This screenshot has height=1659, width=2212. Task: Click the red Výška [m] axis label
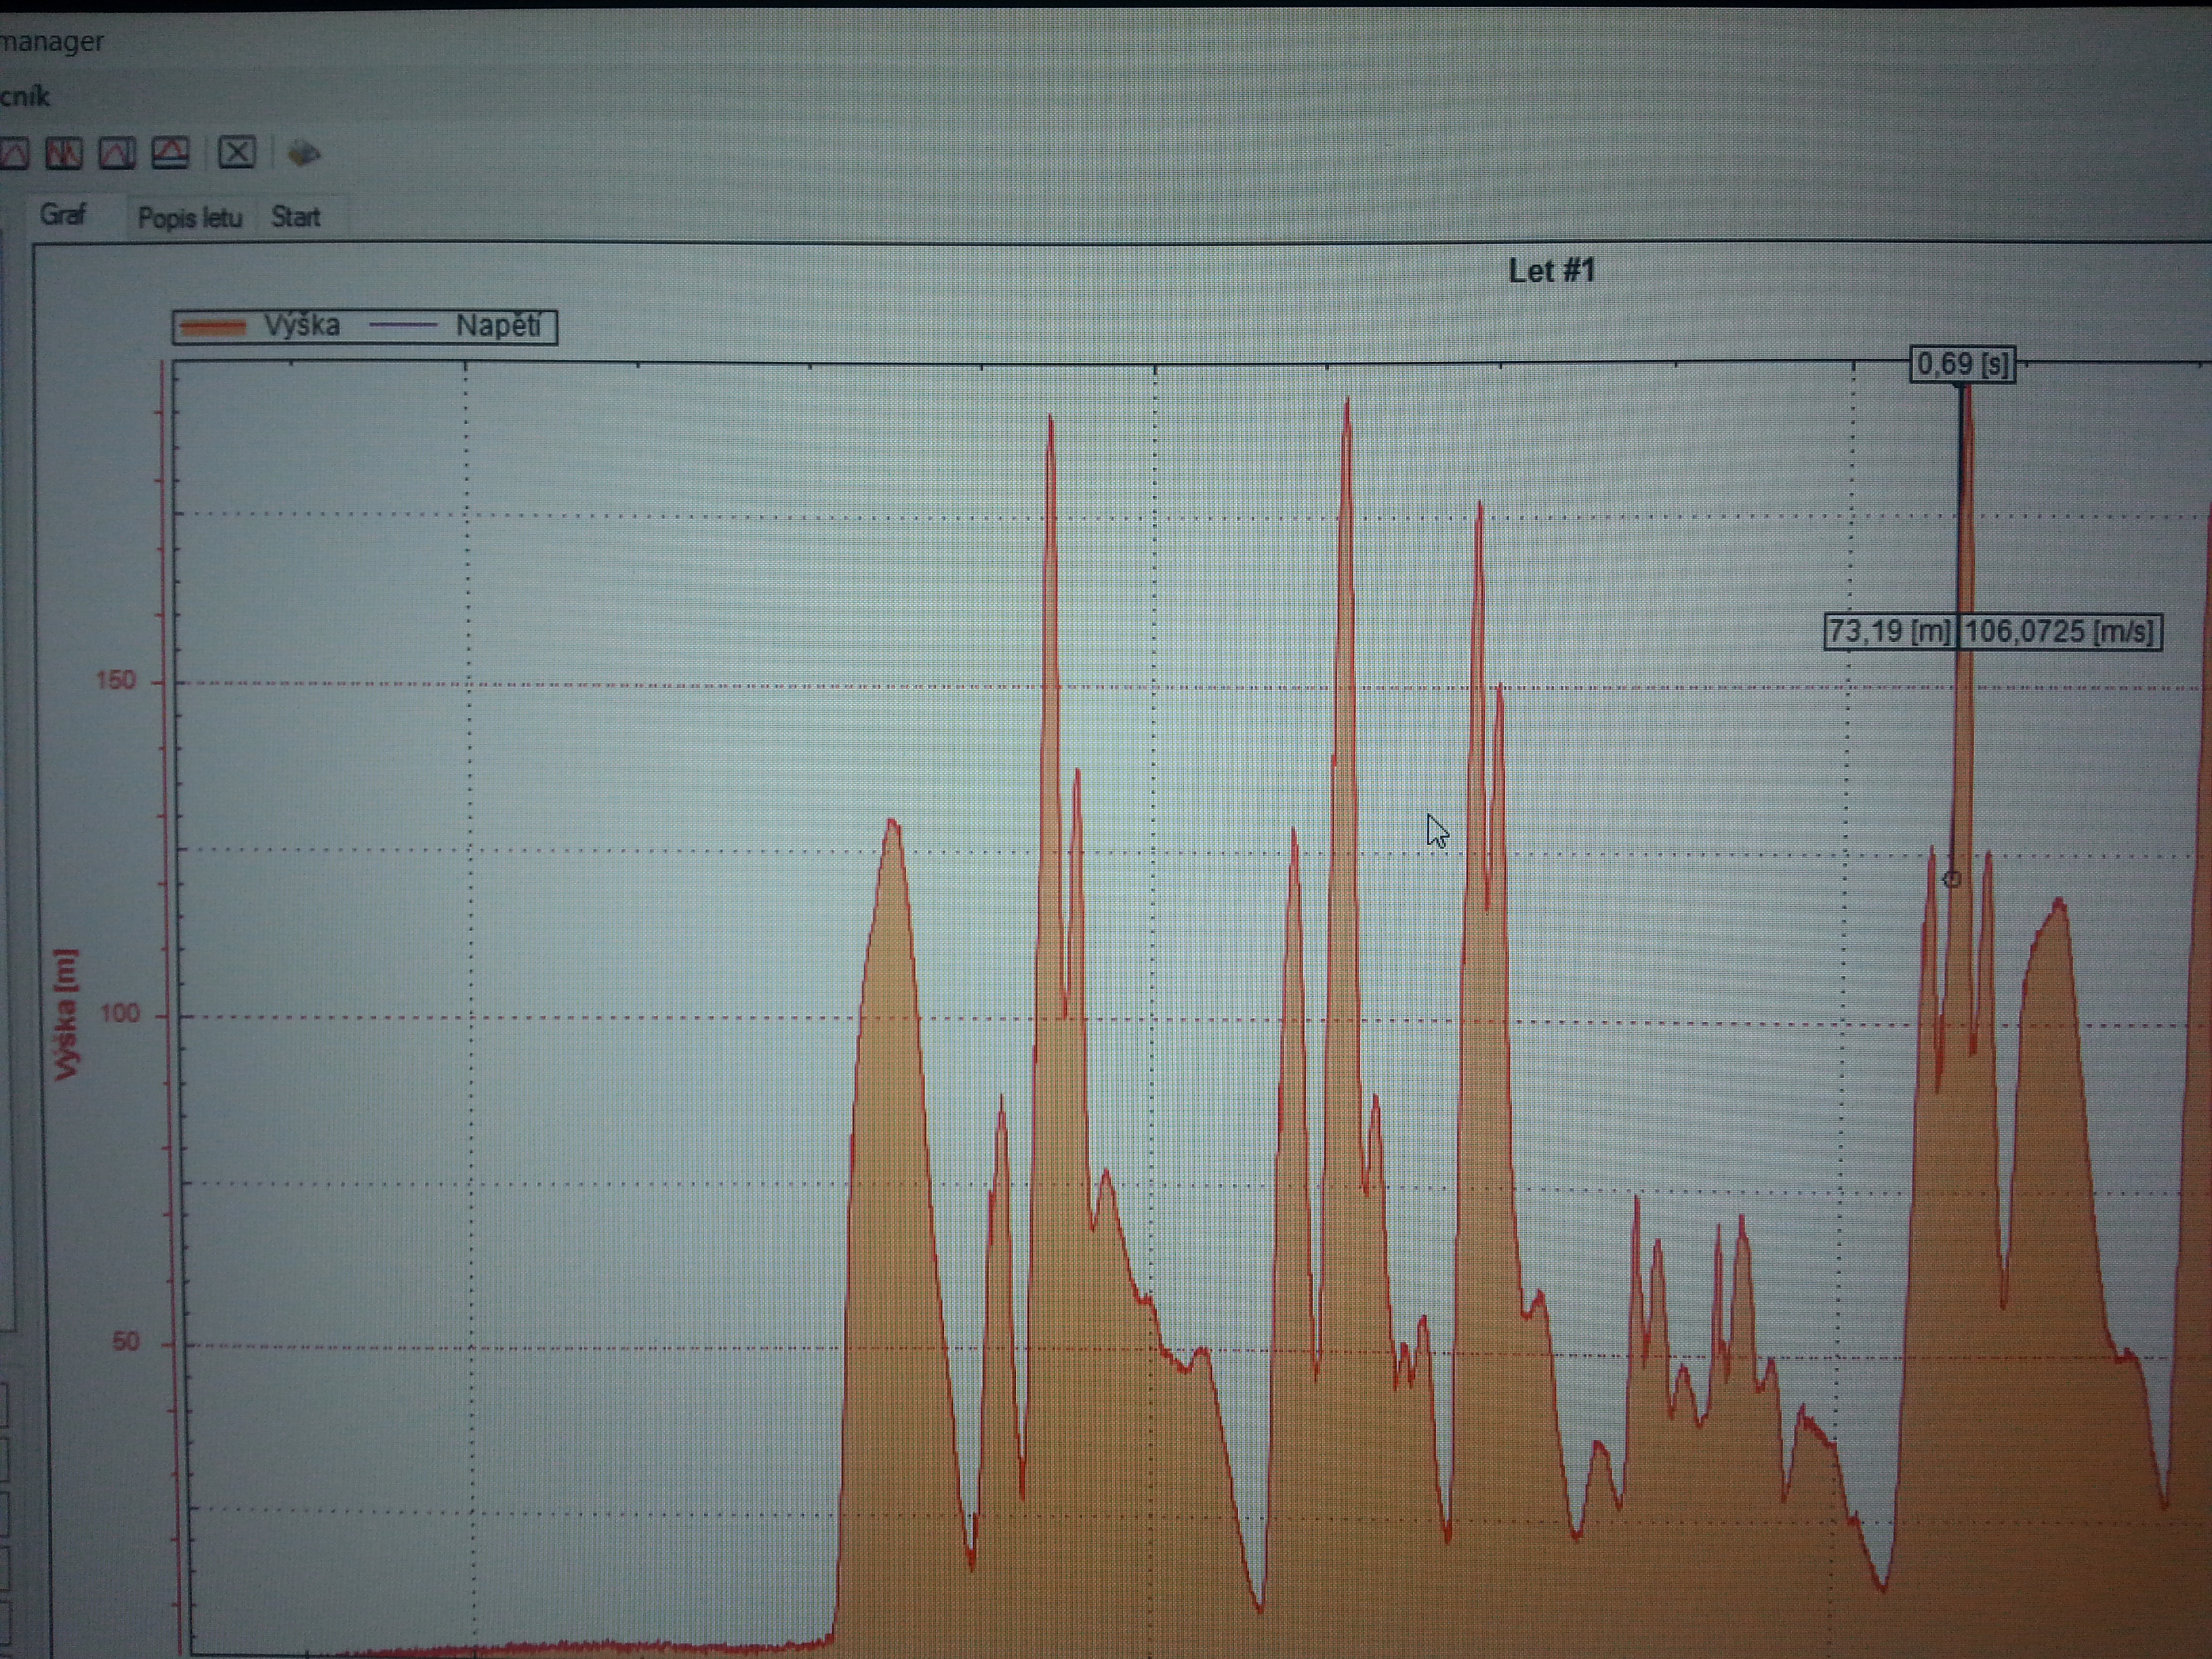pos(66,1014)
